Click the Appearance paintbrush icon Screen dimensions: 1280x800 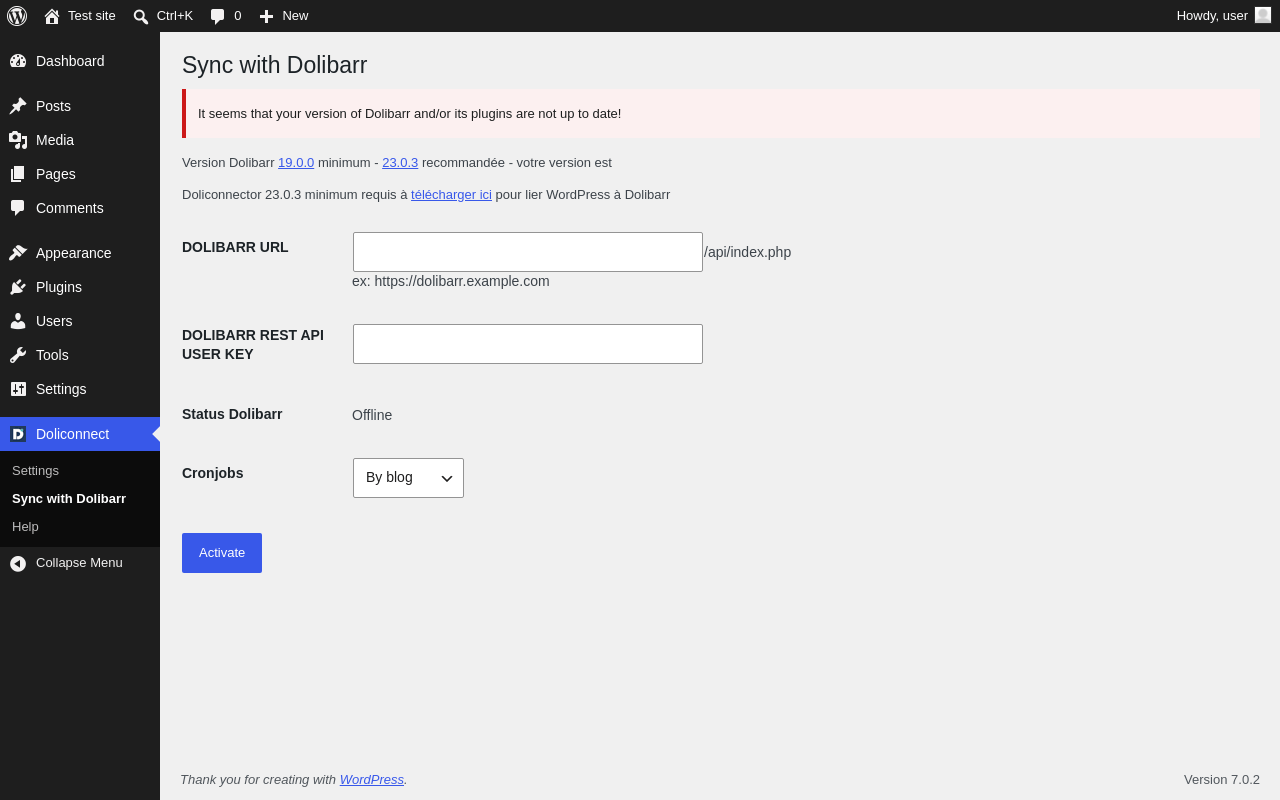coord(18,253)
